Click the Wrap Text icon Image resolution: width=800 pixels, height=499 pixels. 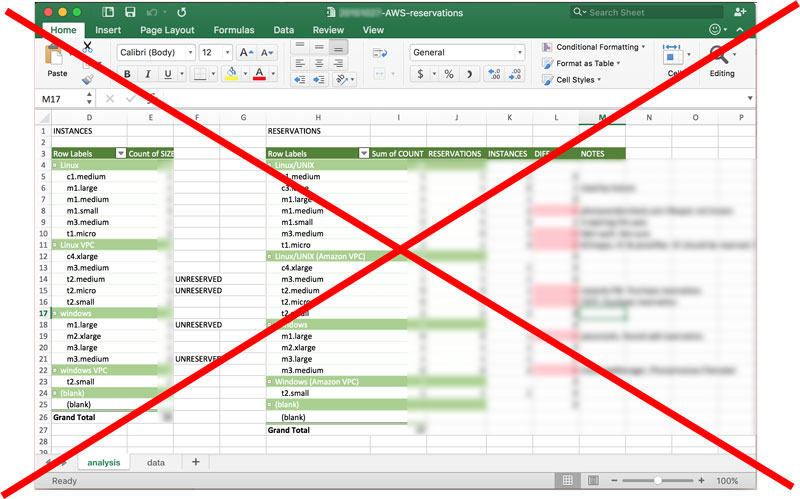click(x=380, y=53)
